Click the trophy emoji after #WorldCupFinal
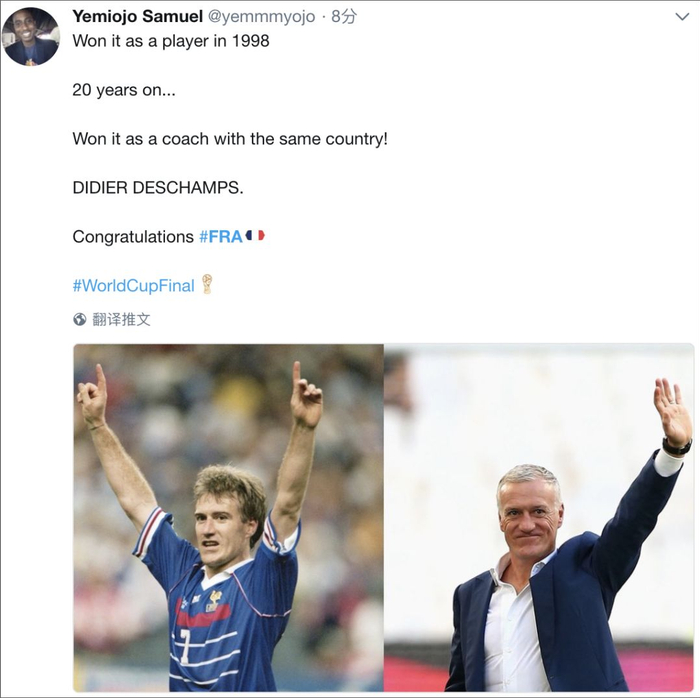This screenshot has height=698, width=700. [x=207, y=284]
